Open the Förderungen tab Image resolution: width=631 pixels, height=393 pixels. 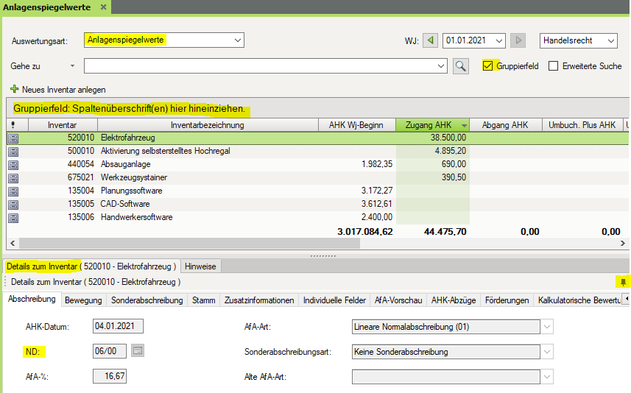[x=507, y=300]
